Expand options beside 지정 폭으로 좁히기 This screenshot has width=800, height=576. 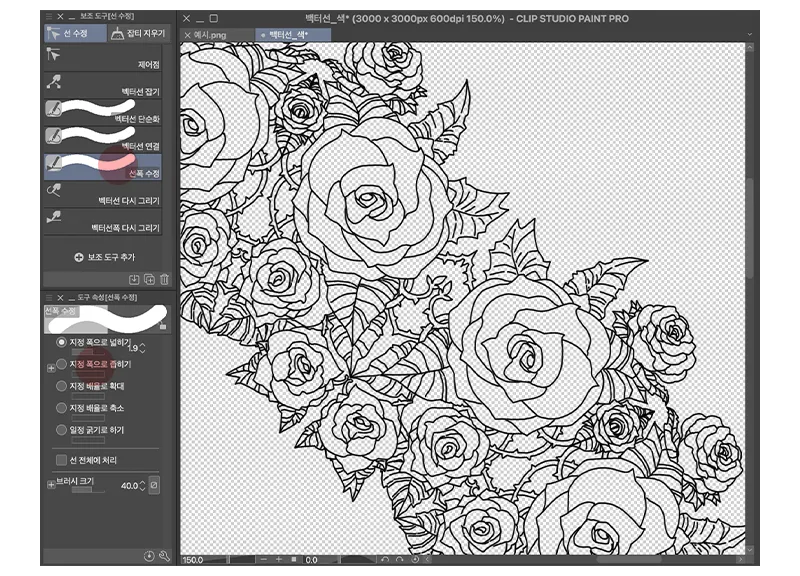coord(51,368)
